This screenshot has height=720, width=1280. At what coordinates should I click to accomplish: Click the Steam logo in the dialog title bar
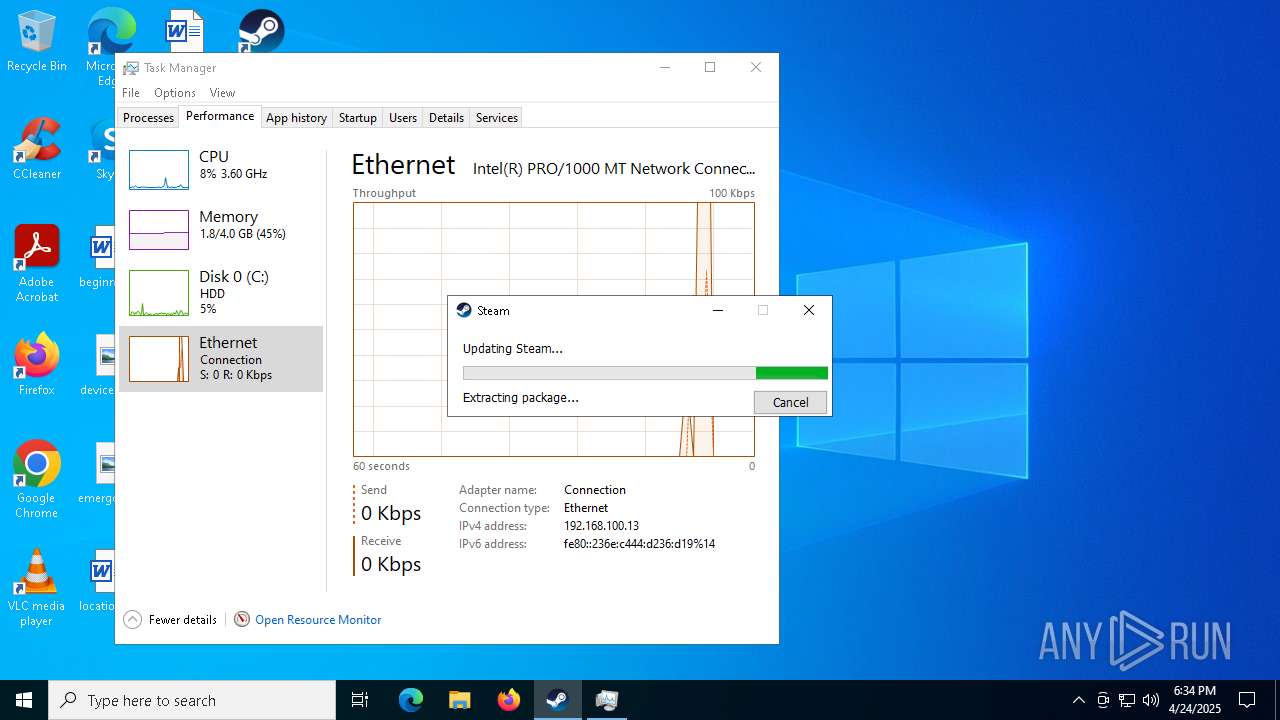pos(464,311)
